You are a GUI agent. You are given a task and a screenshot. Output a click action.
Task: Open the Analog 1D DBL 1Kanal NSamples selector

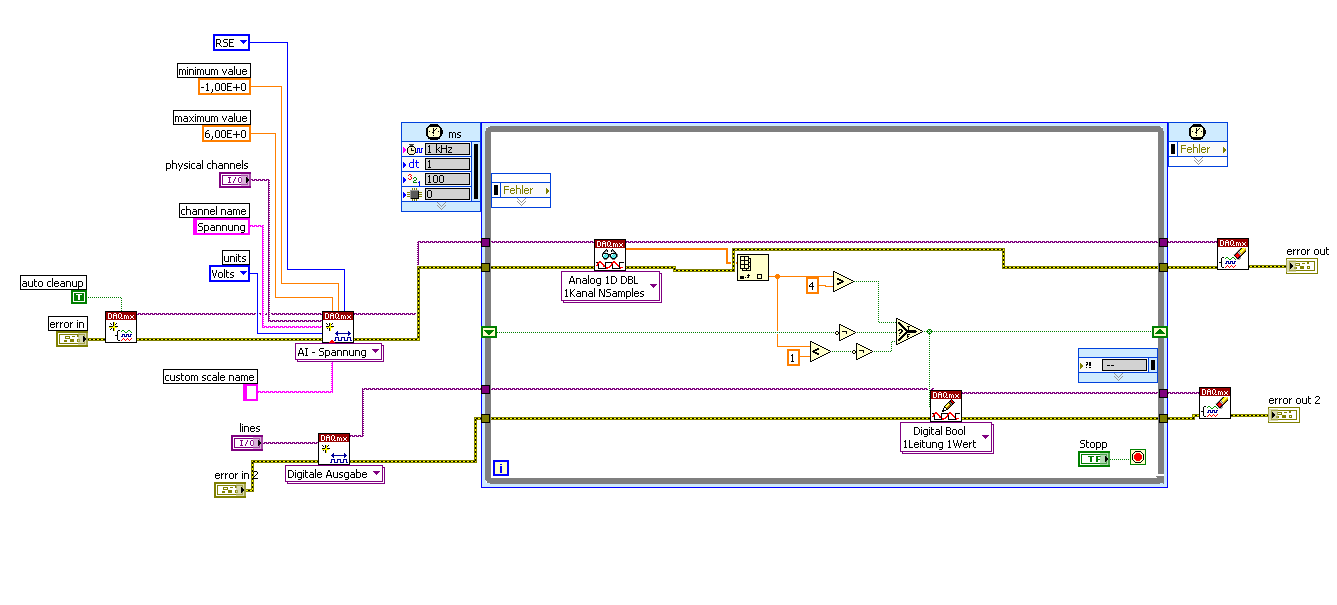610,287
